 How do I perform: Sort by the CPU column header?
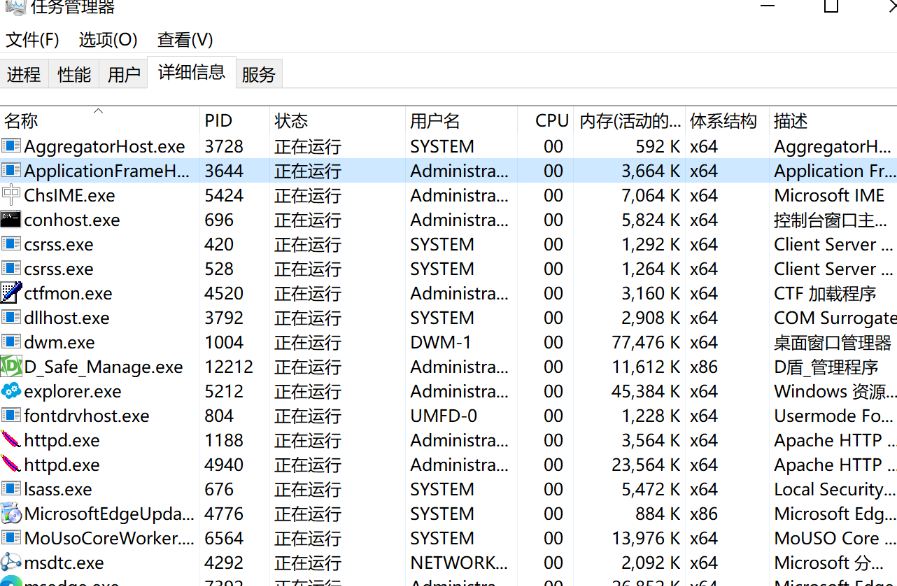pyautogui.click(x=545, y=121)
